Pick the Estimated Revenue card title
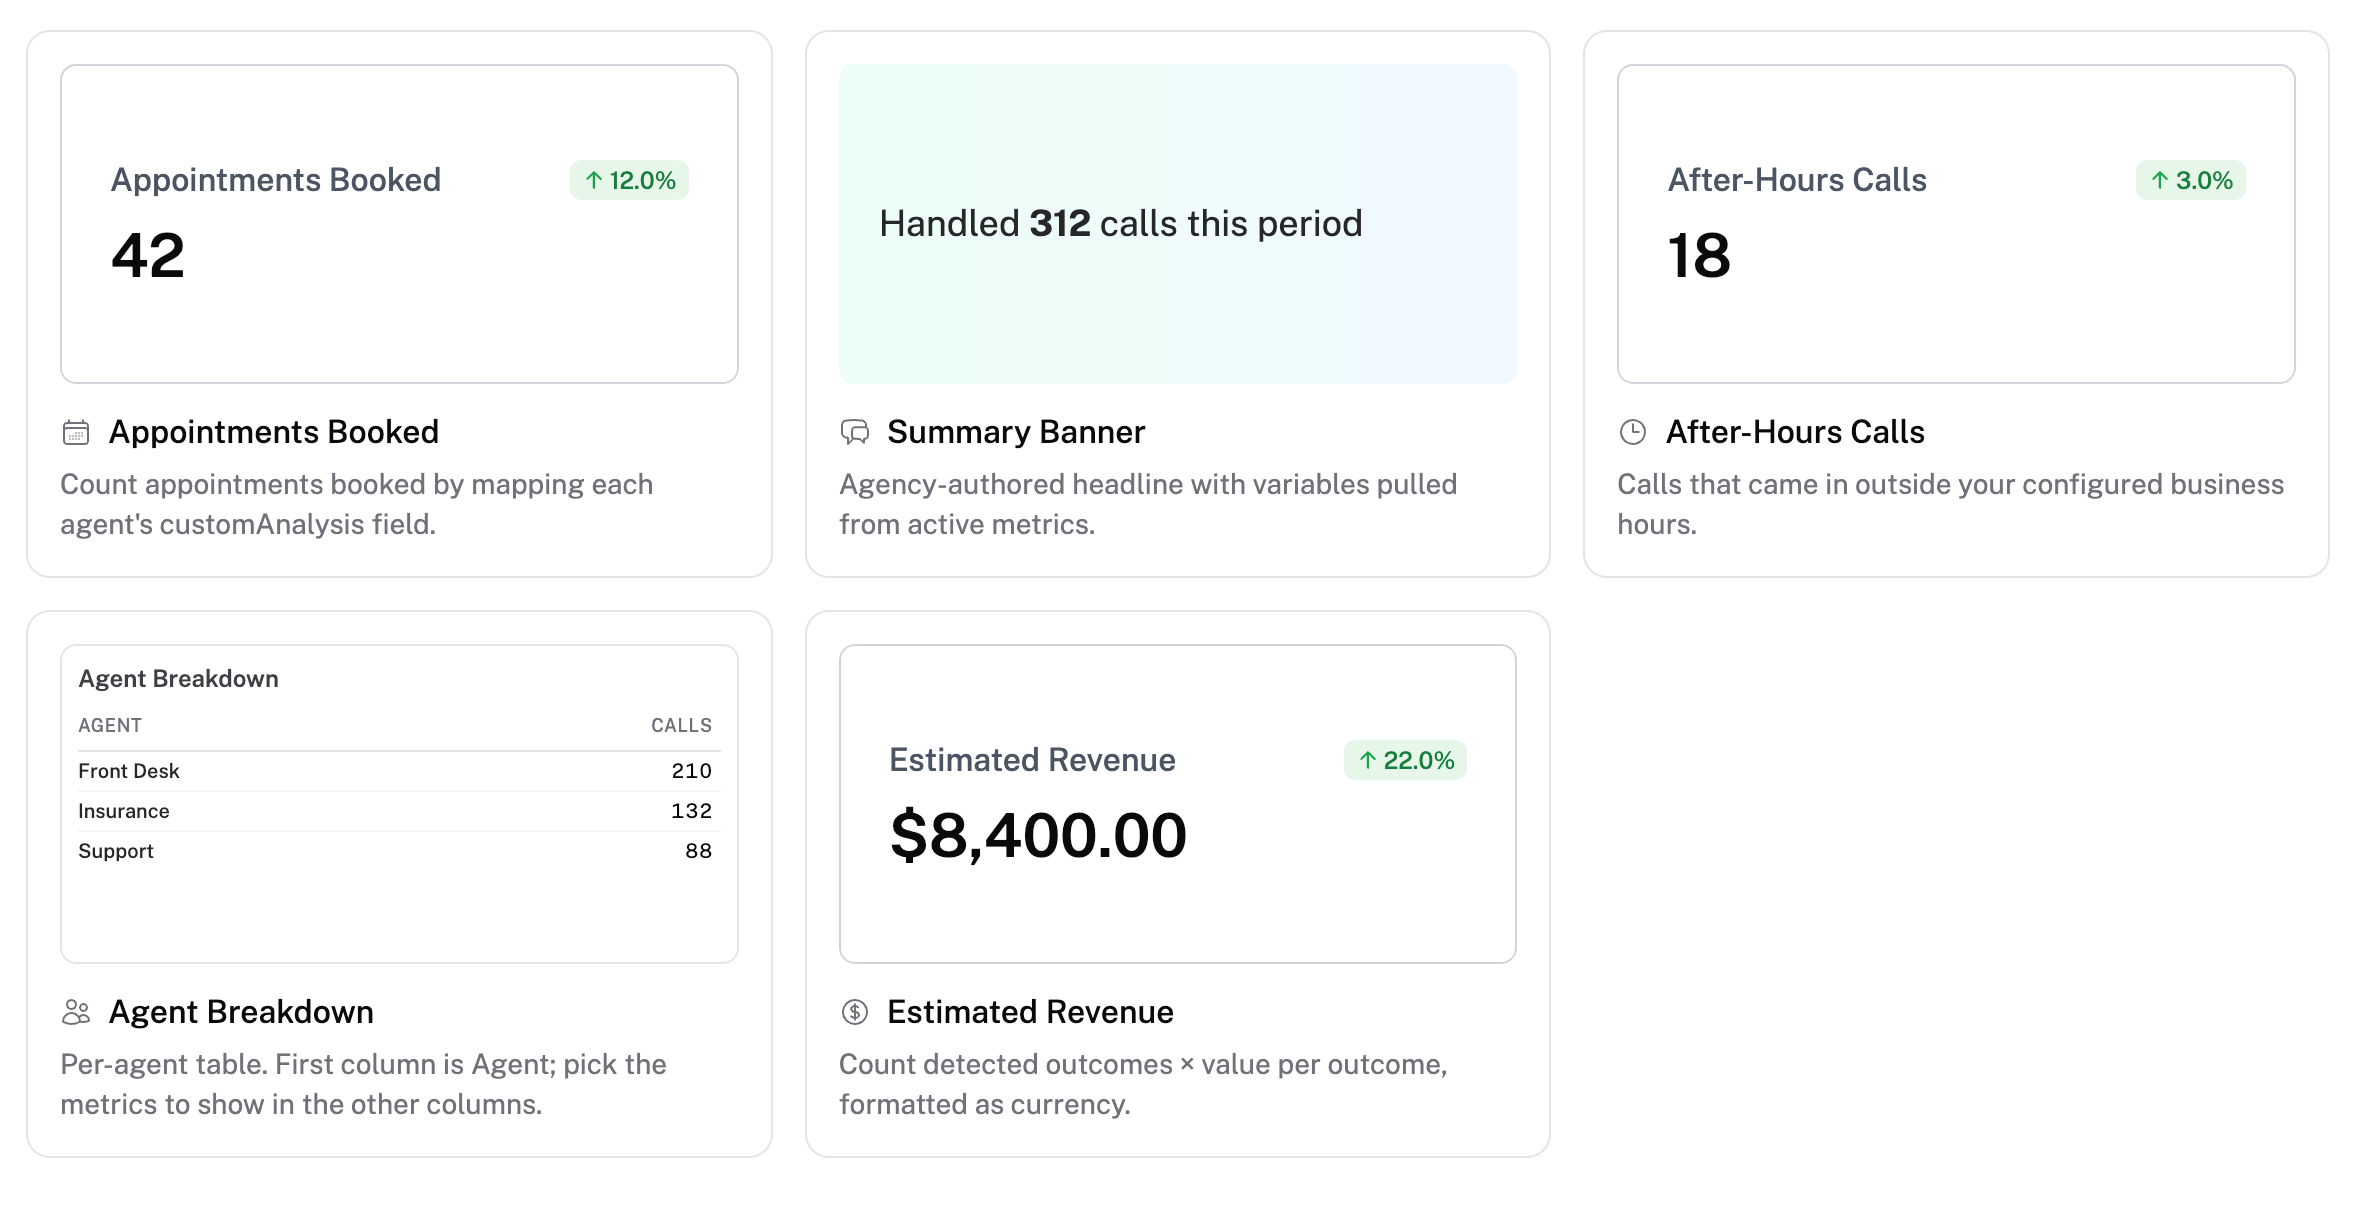 tap(1030, 1012)
